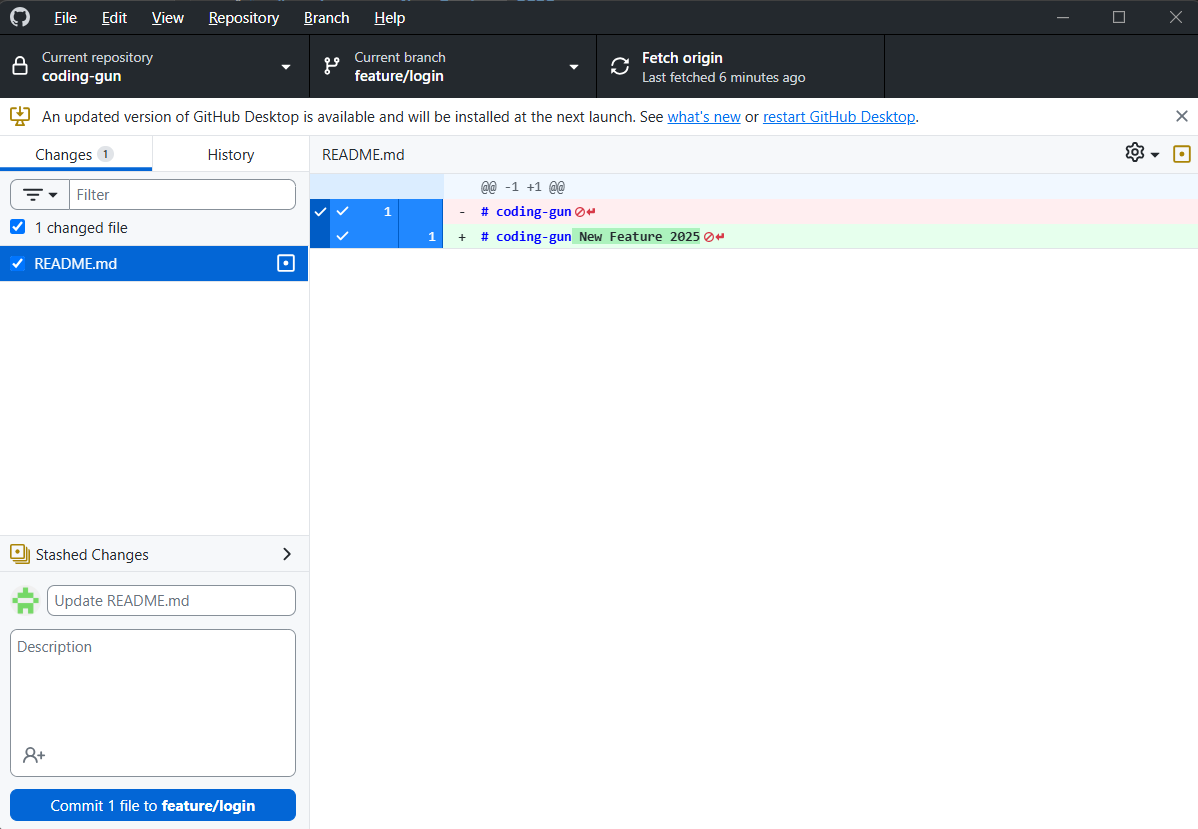Click the Stashed Changes stack icon

[x=20, y=554]
